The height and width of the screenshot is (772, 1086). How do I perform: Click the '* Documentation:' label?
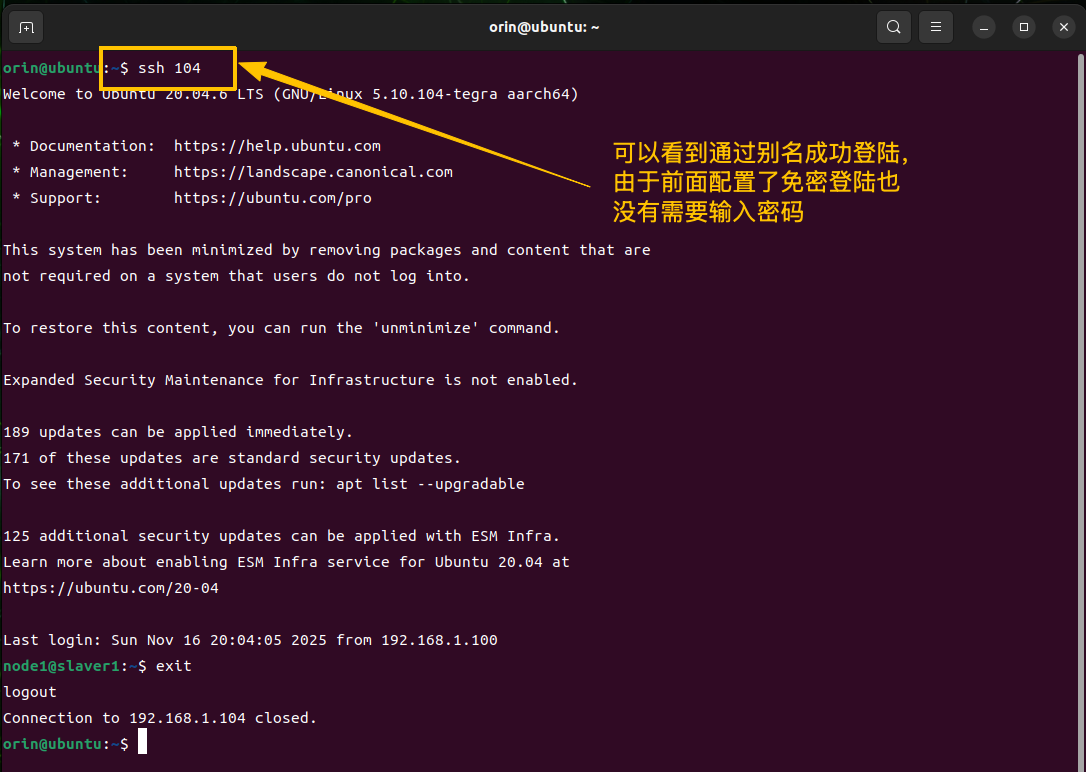84,146
